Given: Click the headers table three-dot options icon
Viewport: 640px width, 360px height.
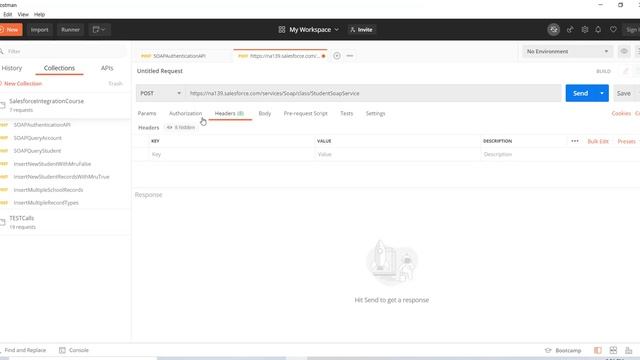Looking at the screenshot, I should [x=575, y=141].
